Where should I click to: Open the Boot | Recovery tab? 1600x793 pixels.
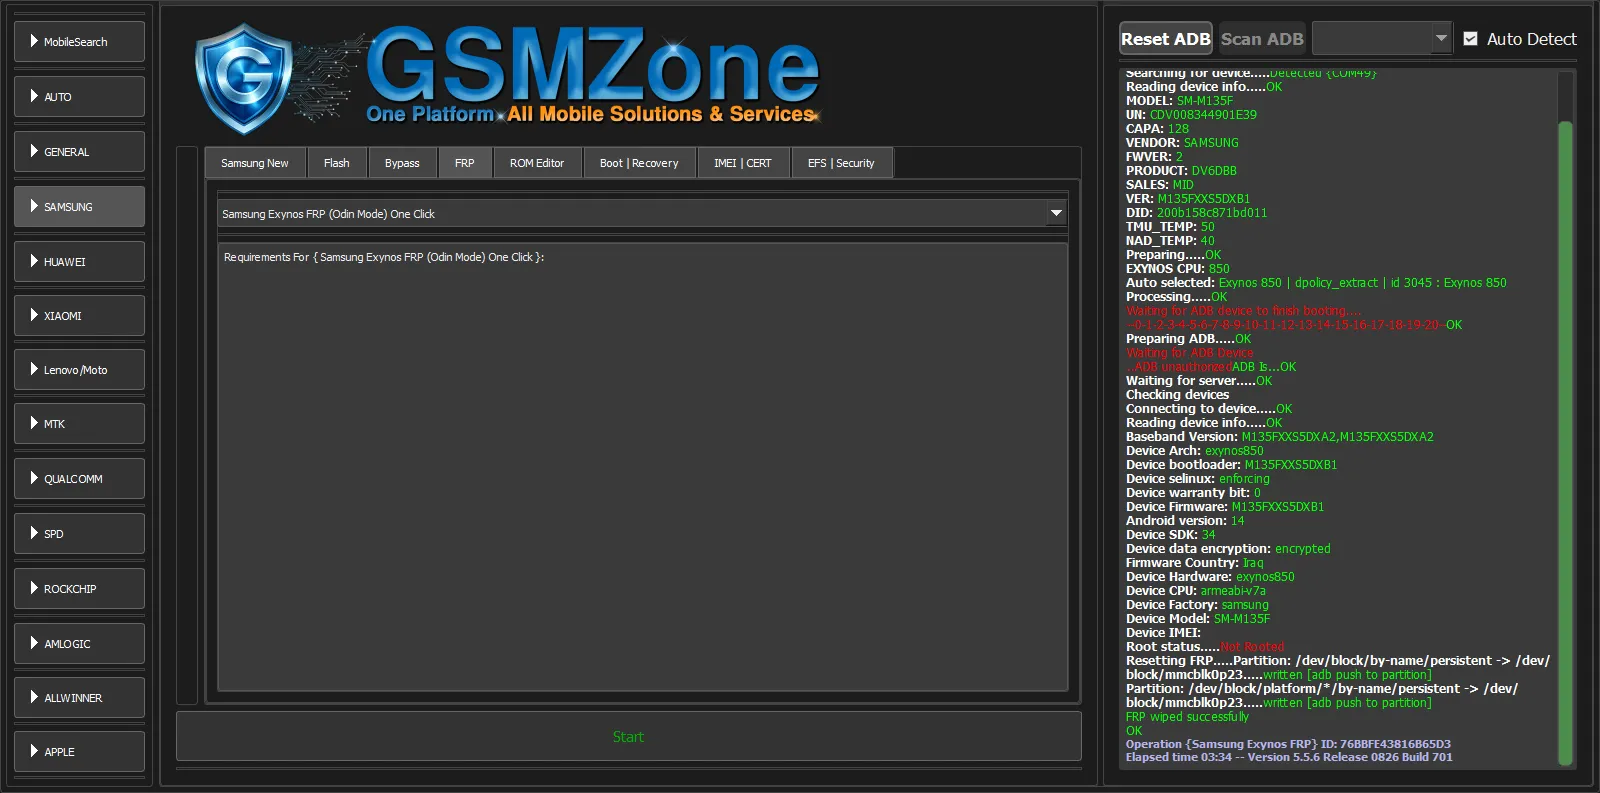(639, 163)
